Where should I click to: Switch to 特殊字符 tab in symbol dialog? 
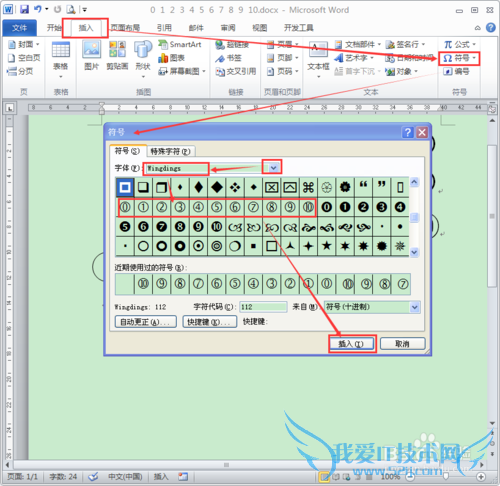(170, 152)
